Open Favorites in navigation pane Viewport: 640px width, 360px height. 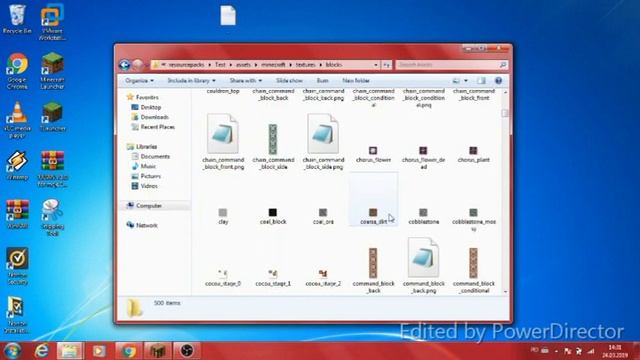(x=142, y=97)
